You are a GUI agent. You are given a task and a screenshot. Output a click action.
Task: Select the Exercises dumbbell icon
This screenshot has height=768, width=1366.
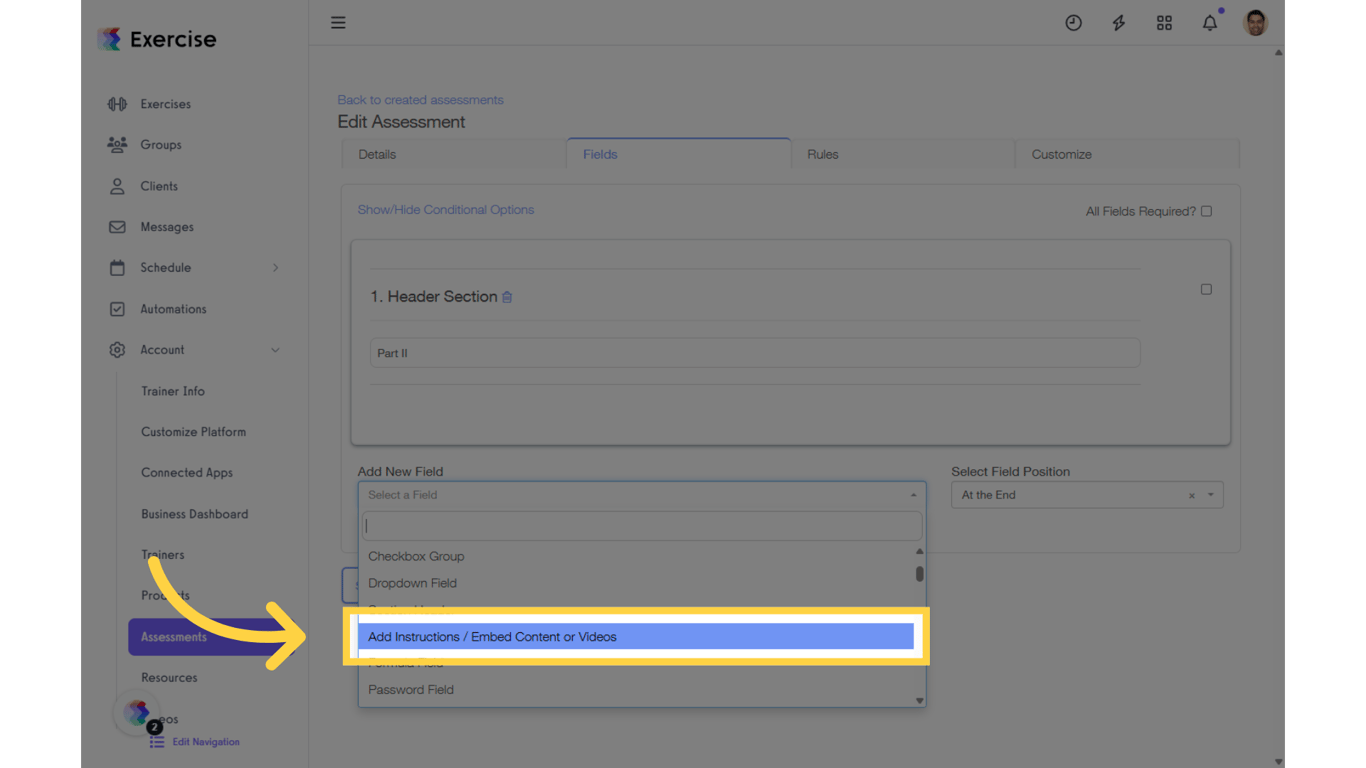pyautogui.click(x=117, y=104)
